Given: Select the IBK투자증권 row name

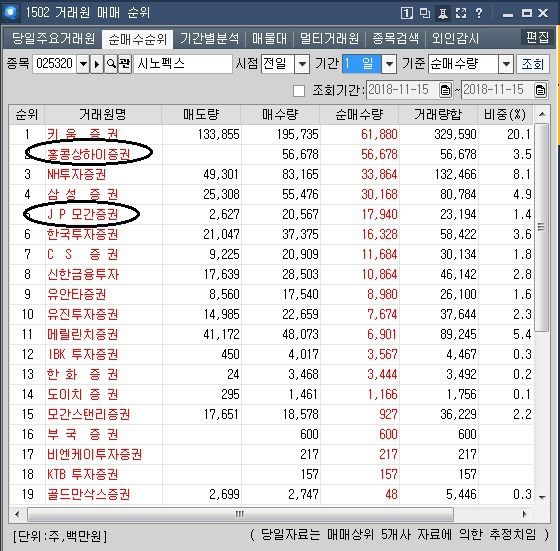Looking at the screenshot, I should coord(82,354).
